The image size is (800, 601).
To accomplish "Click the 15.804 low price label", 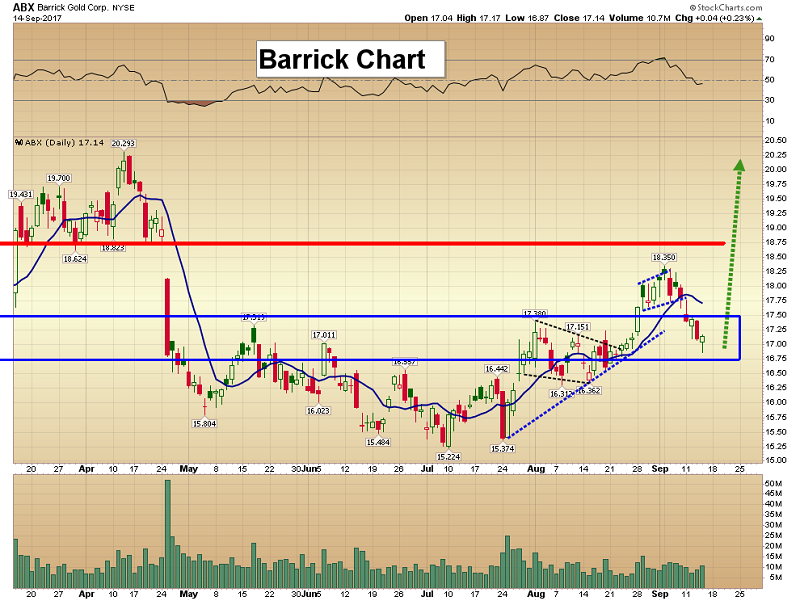I will coord(205,423).
